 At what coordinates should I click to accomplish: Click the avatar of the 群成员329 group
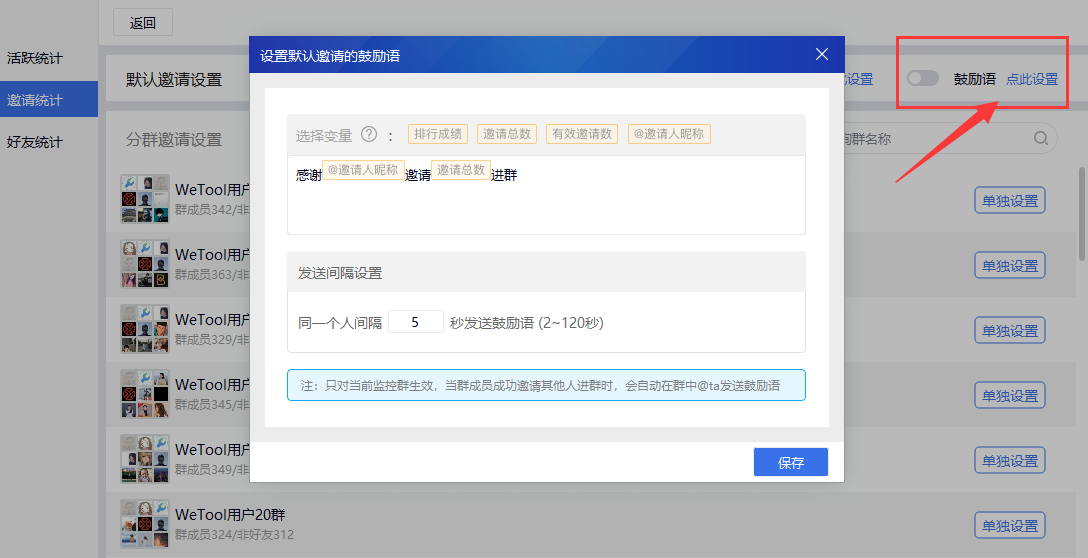[x=145, y=328]
